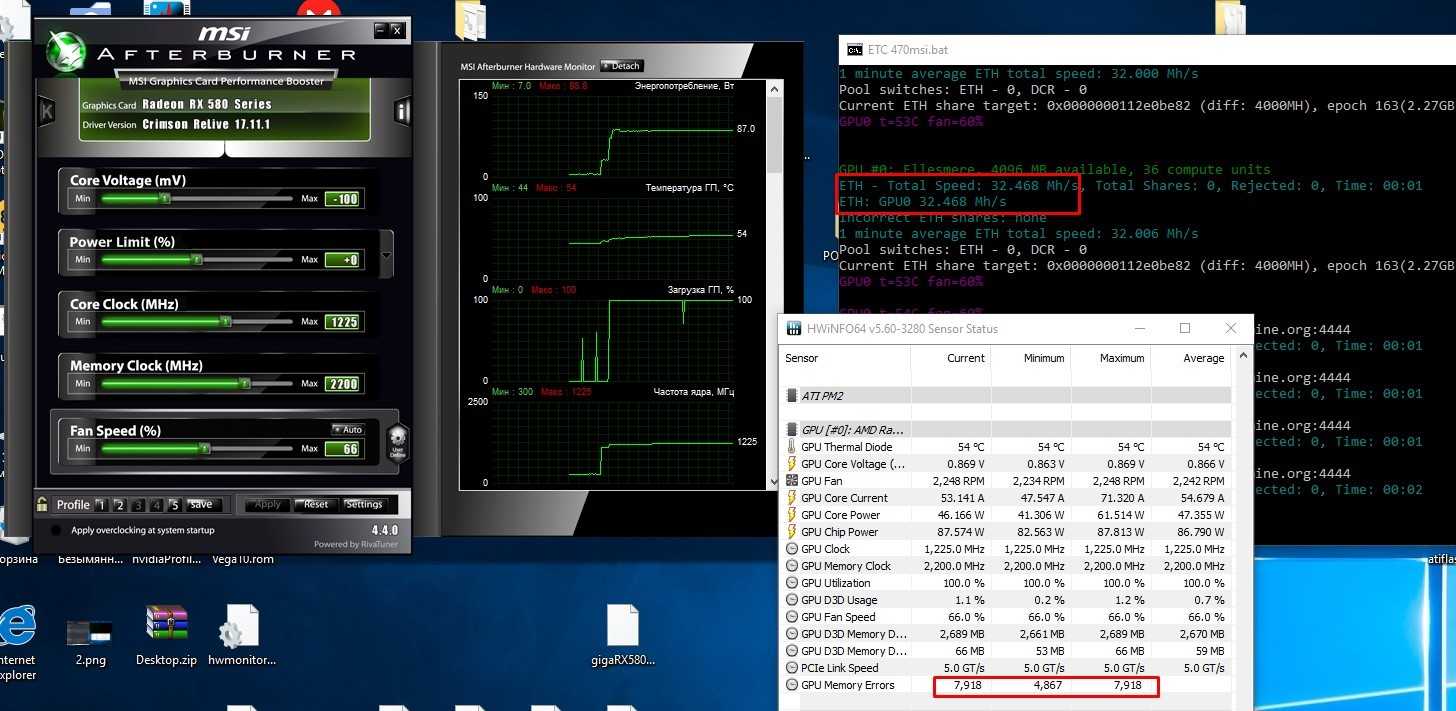This screenshot has width=1456, height=711.
Task: Detach the hardware monitor window
Action: 621,66
